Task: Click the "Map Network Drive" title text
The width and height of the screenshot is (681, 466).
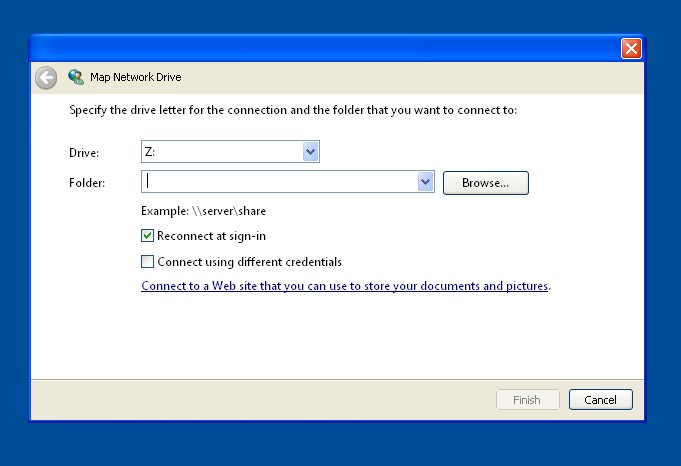Action: click(136, 77)
